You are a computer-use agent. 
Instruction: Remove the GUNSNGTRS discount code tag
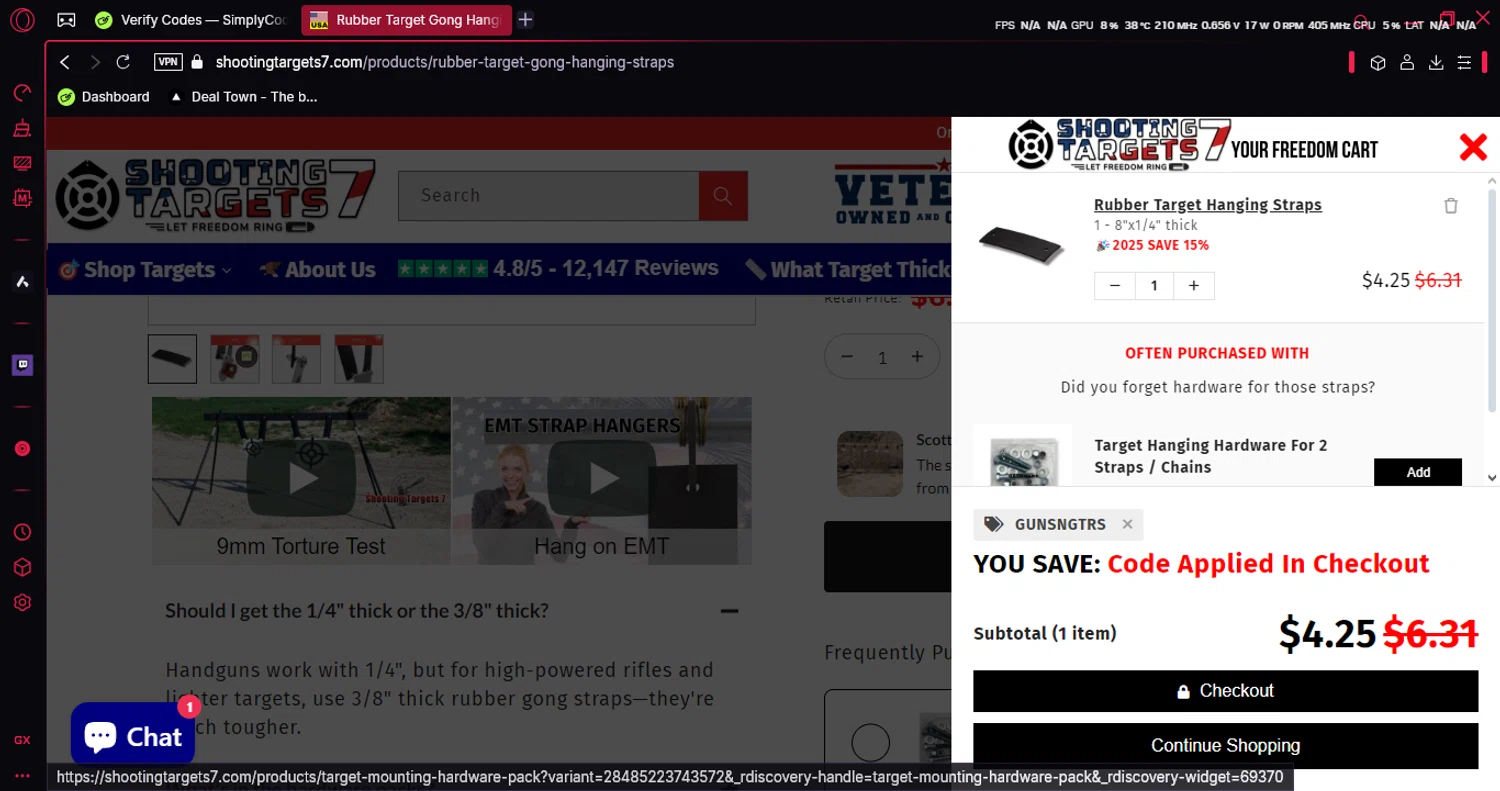tap(1127, 524)
